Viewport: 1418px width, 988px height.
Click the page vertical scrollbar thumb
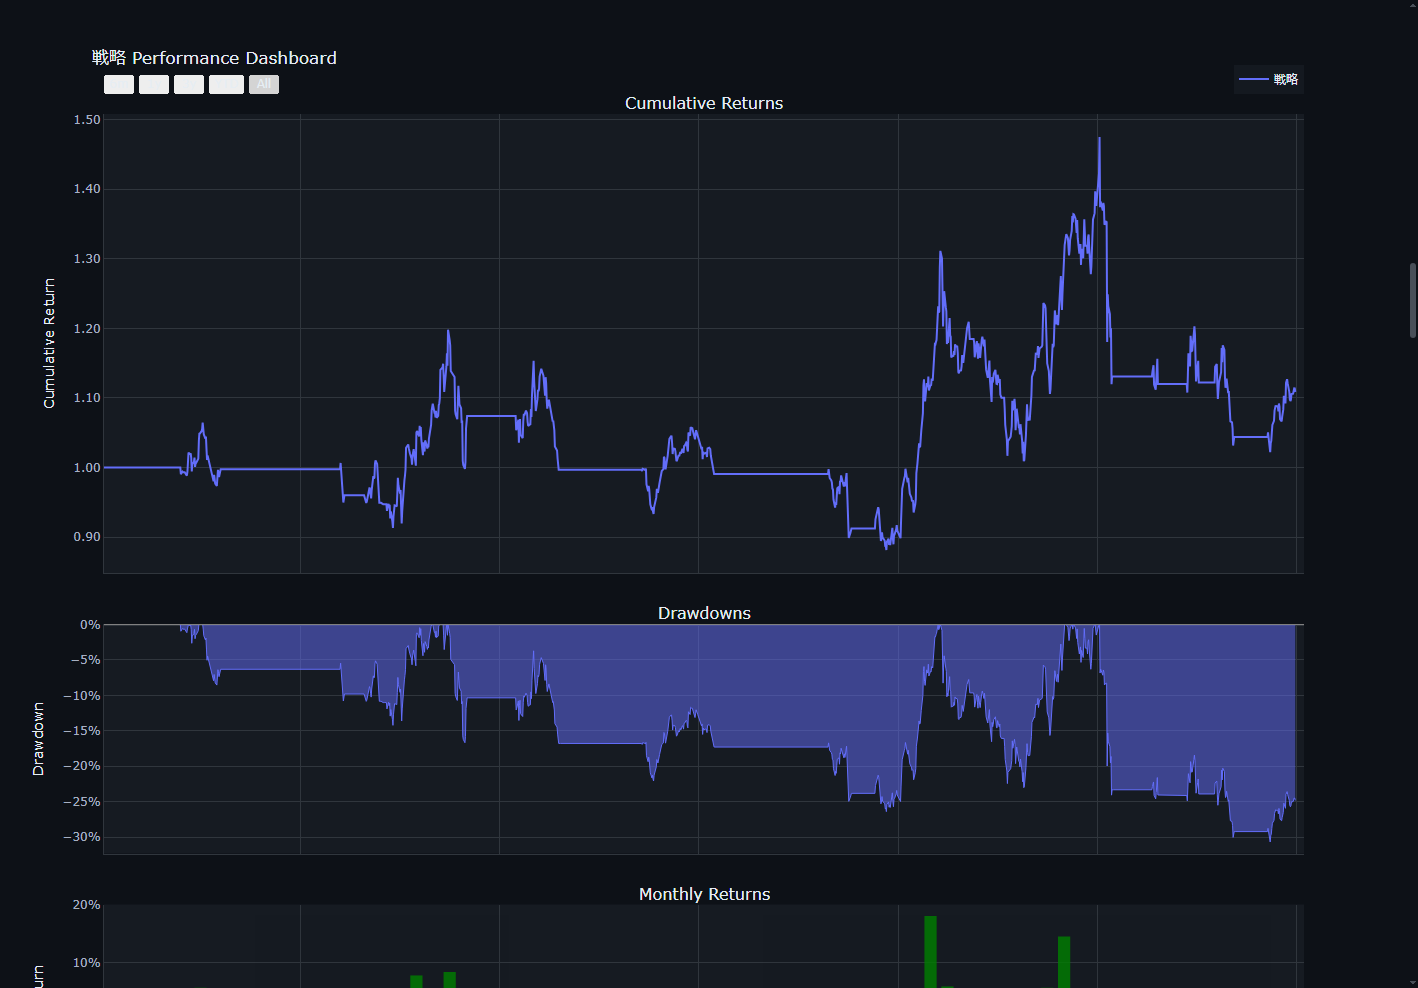(1413, 300)
